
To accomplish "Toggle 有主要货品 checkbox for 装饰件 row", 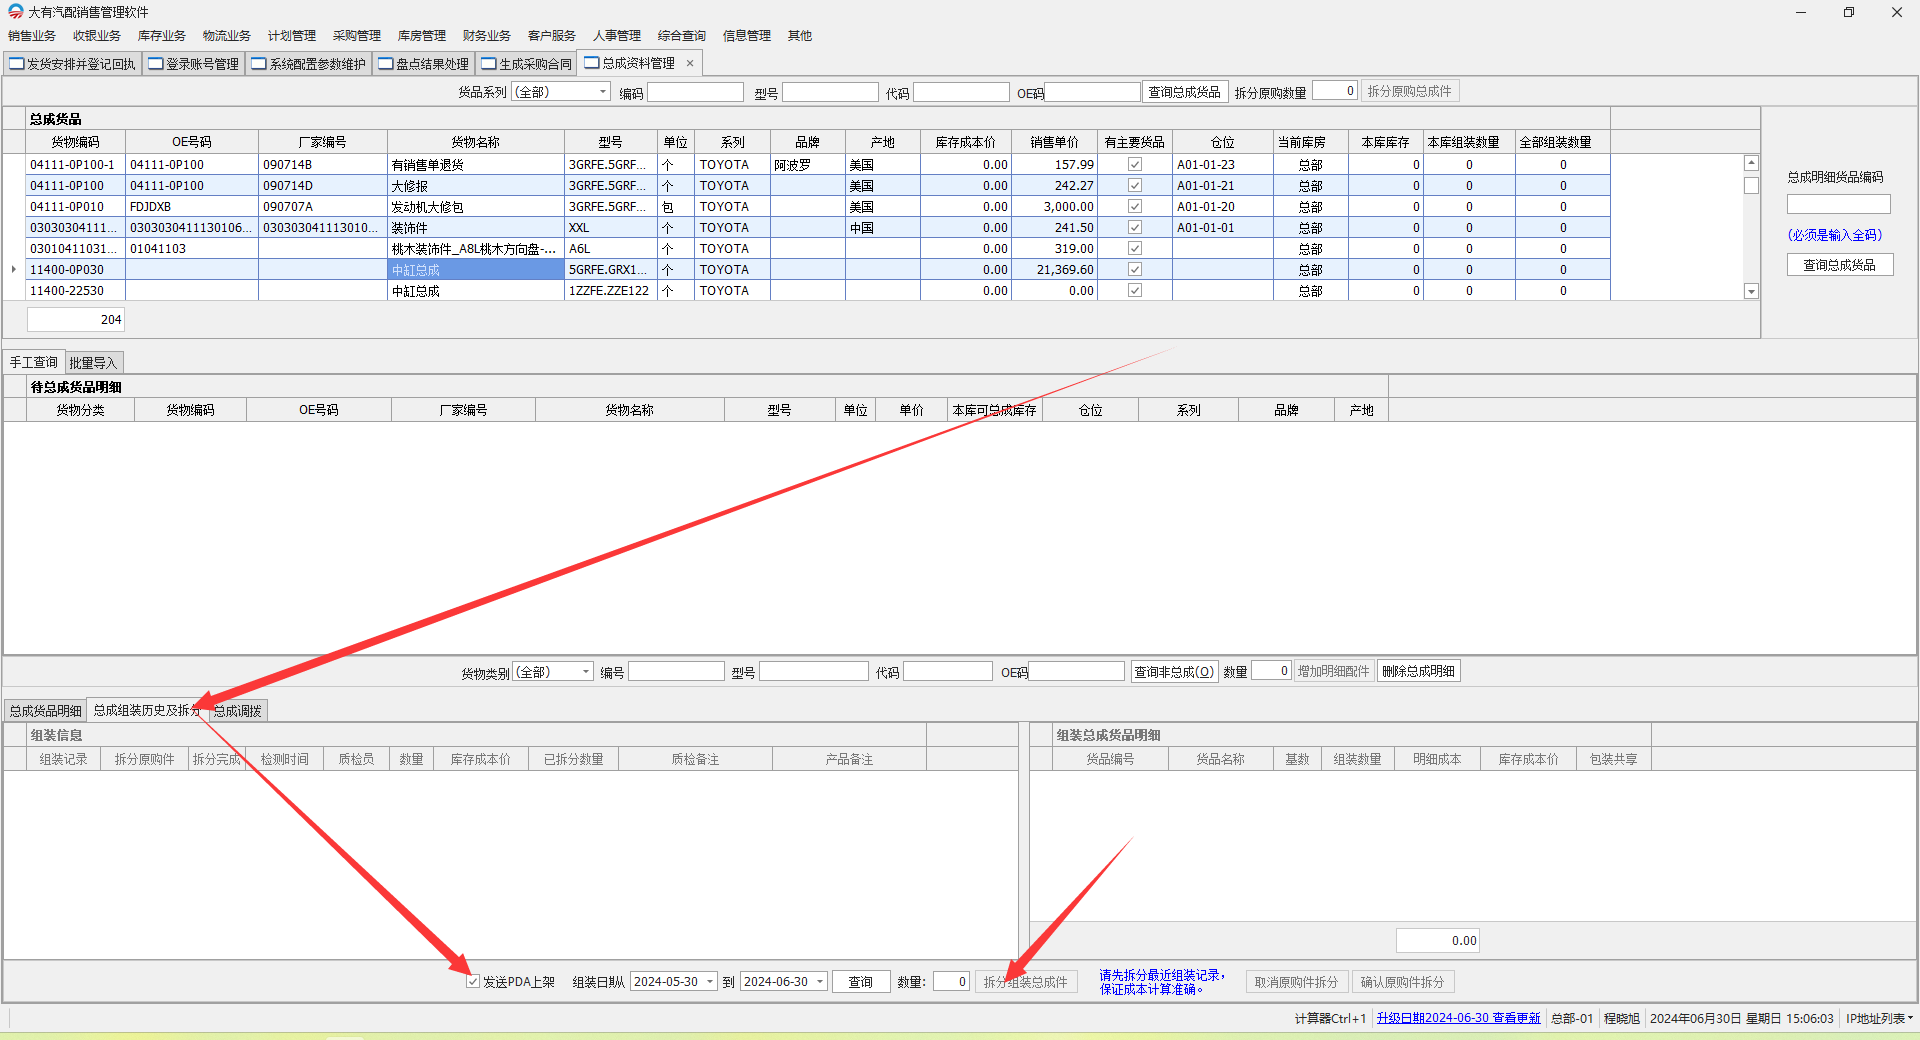I will [x=1135, y=227].
